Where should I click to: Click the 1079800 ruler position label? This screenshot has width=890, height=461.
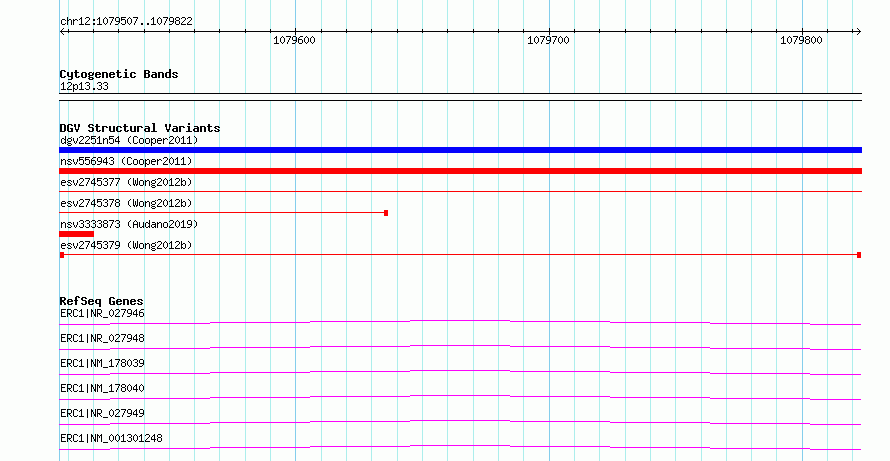pos(801,40)
